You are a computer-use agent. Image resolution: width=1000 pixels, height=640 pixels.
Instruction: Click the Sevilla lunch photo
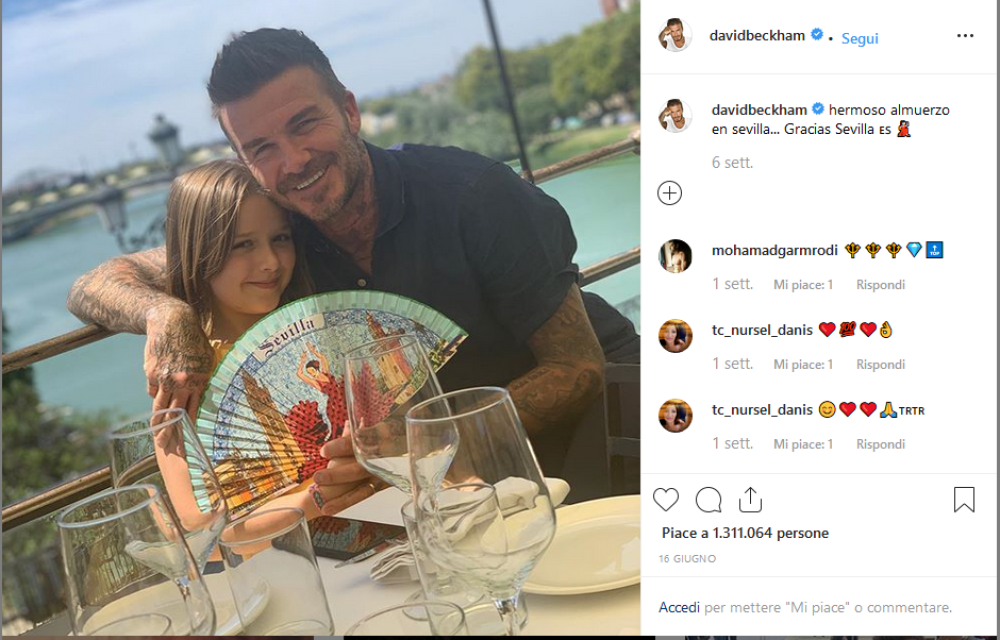tap(321, 317)
